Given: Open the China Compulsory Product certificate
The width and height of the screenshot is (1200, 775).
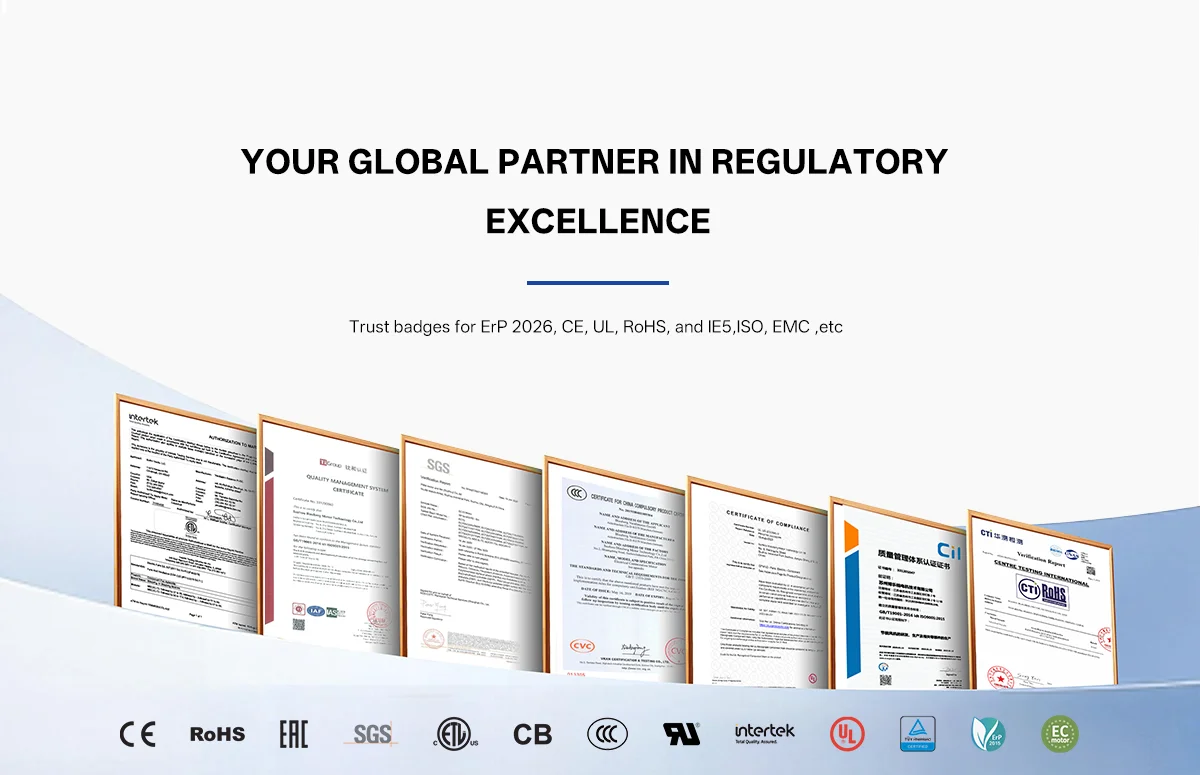Looking at the screenshot, I should (x=615, y=570).
